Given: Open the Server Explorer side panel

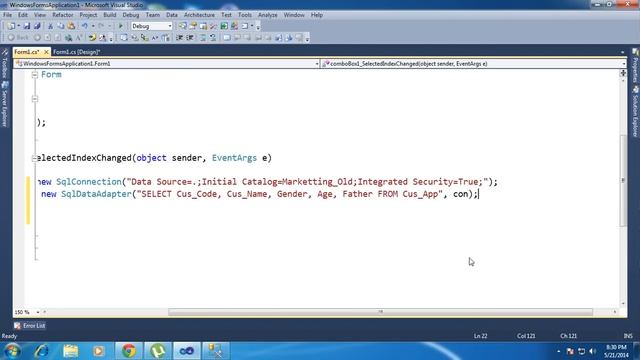Looking at the screenshot, I should (x=5, y=104).
